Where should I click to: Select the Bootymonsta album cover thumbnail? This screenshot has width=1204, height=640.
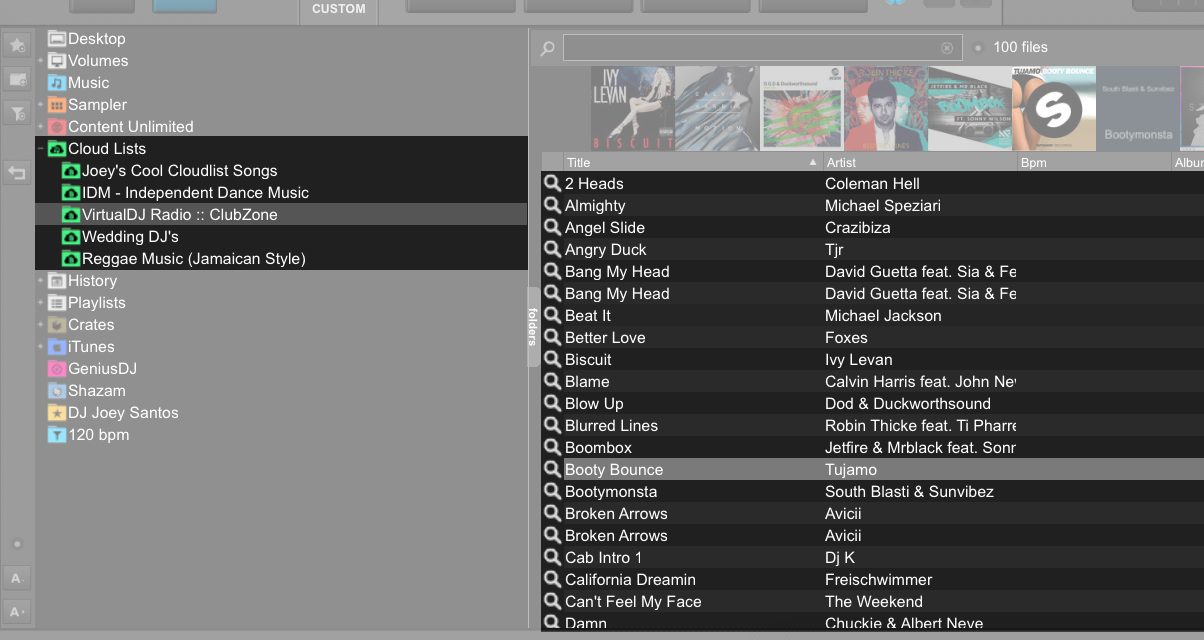click(x=1138, y=109)
